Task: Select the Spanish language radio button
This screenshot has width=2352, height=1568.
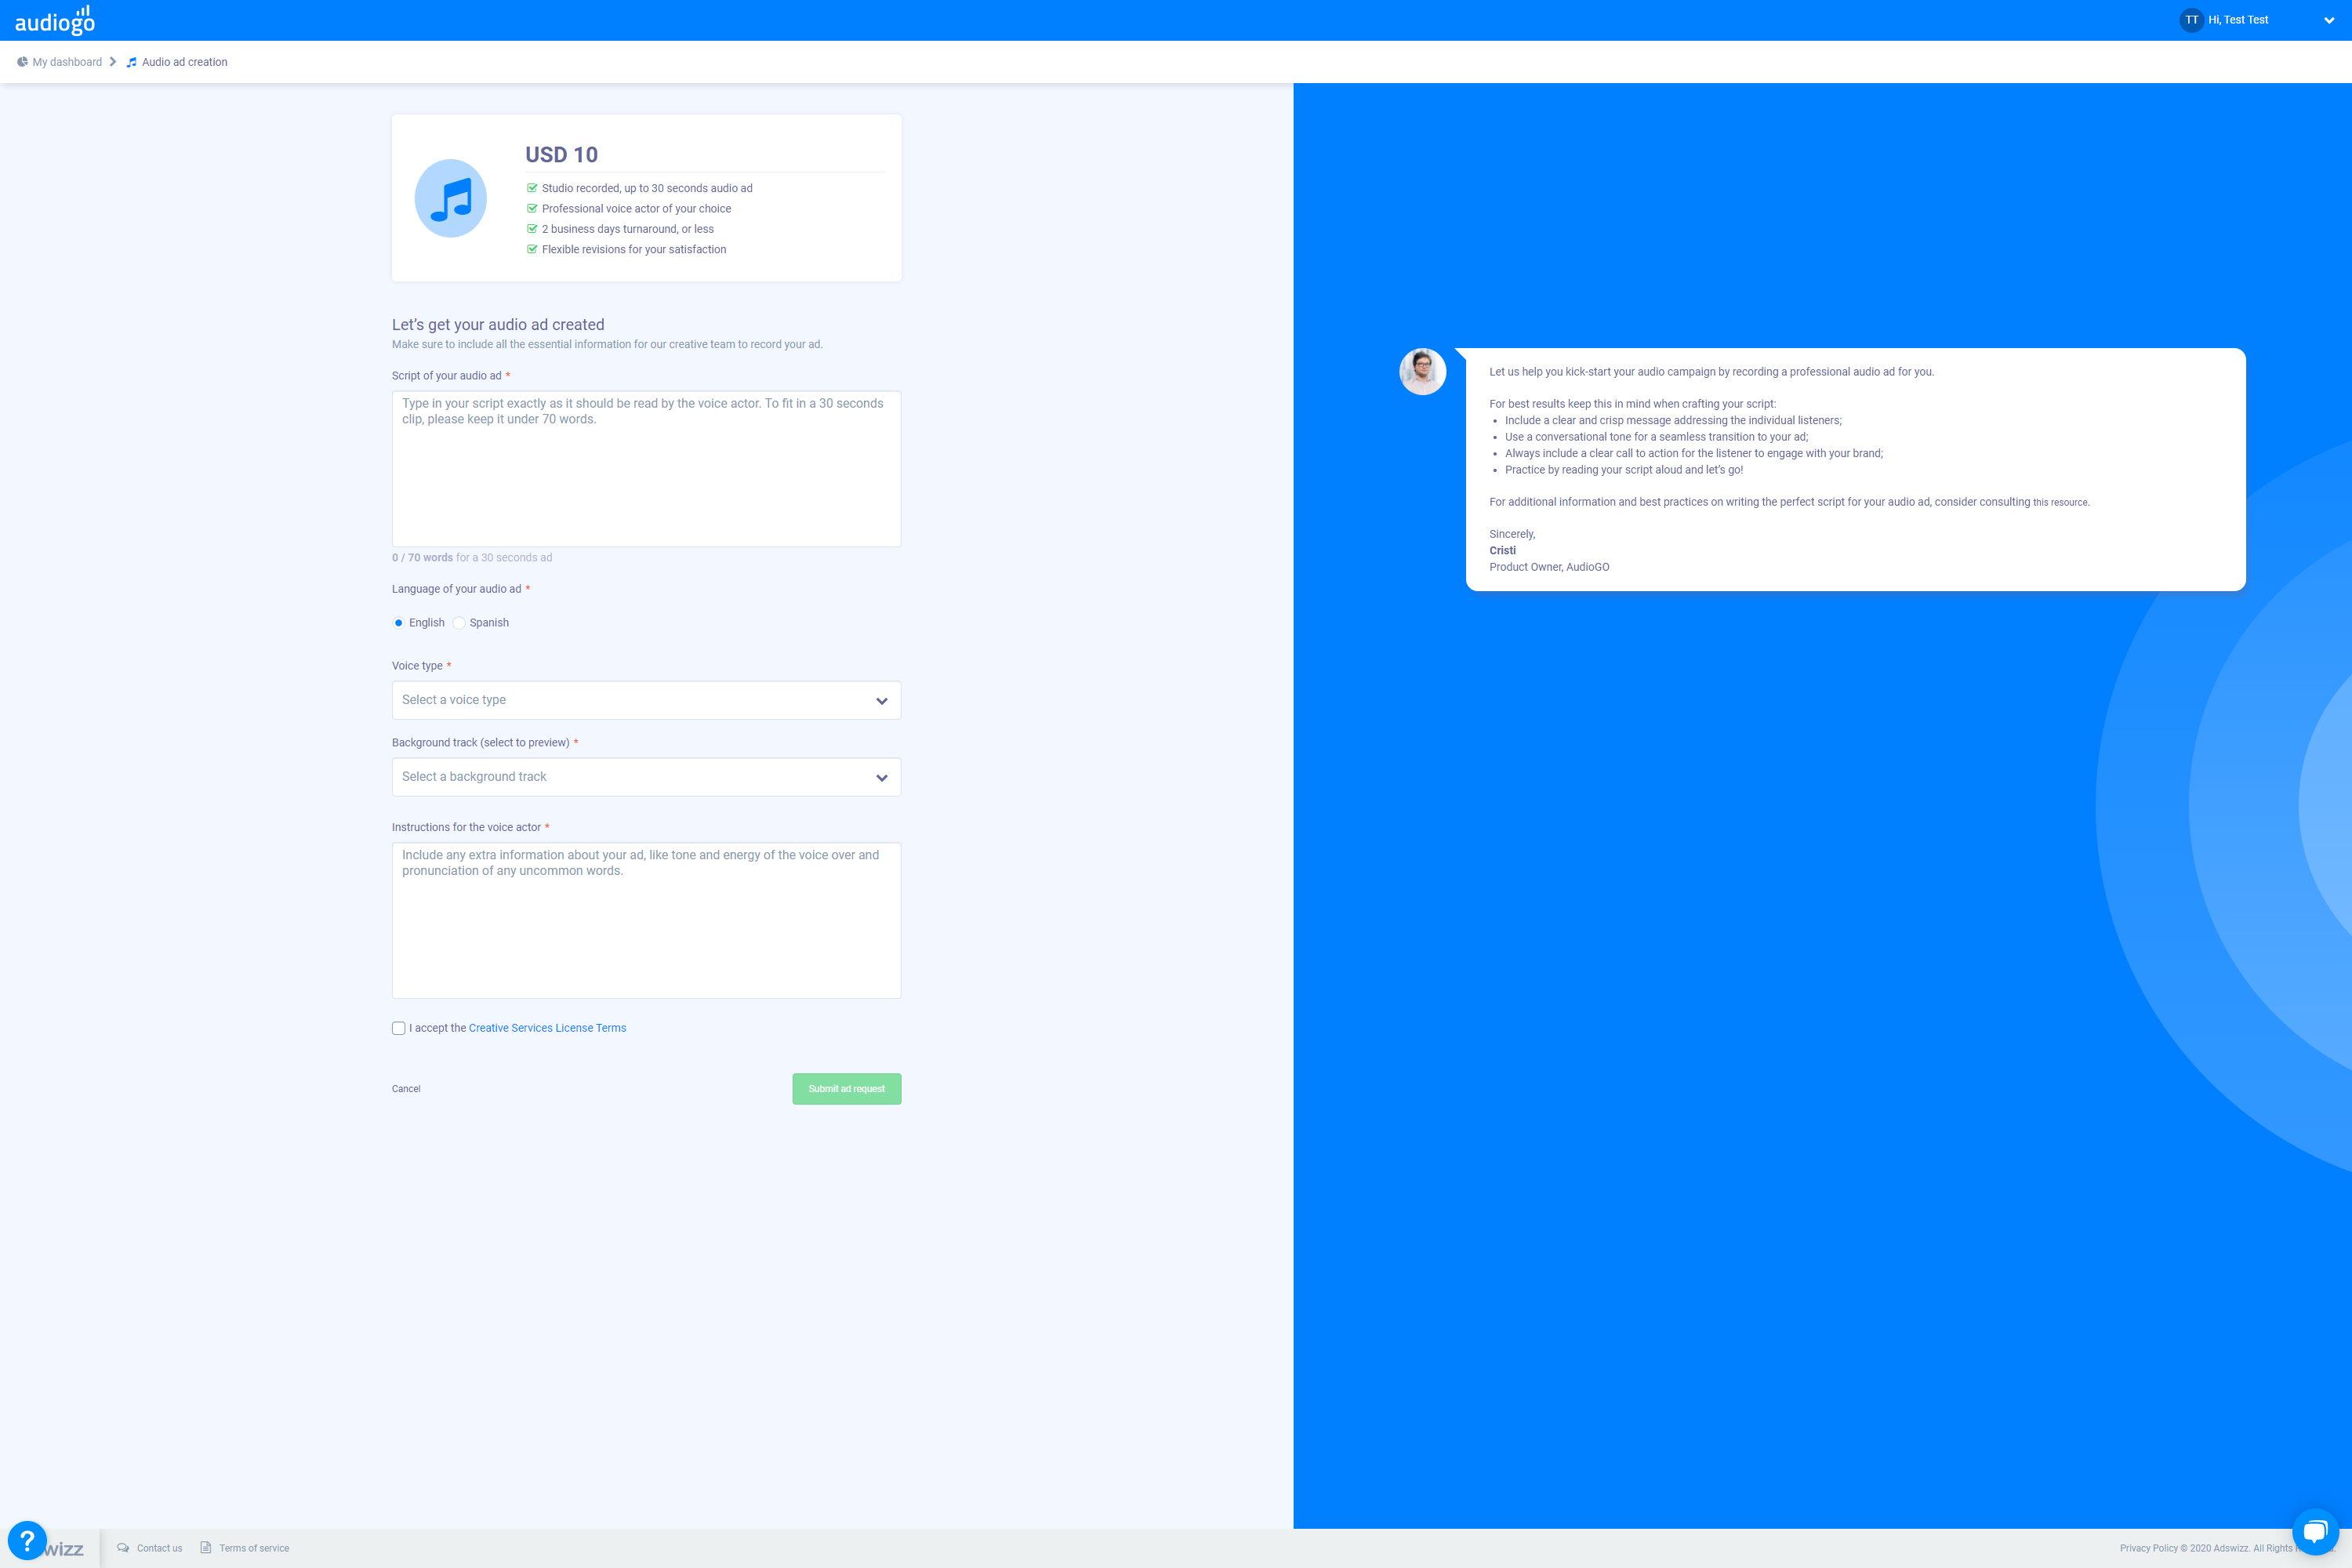Action: pyautogui.click(x=459, y=623)
